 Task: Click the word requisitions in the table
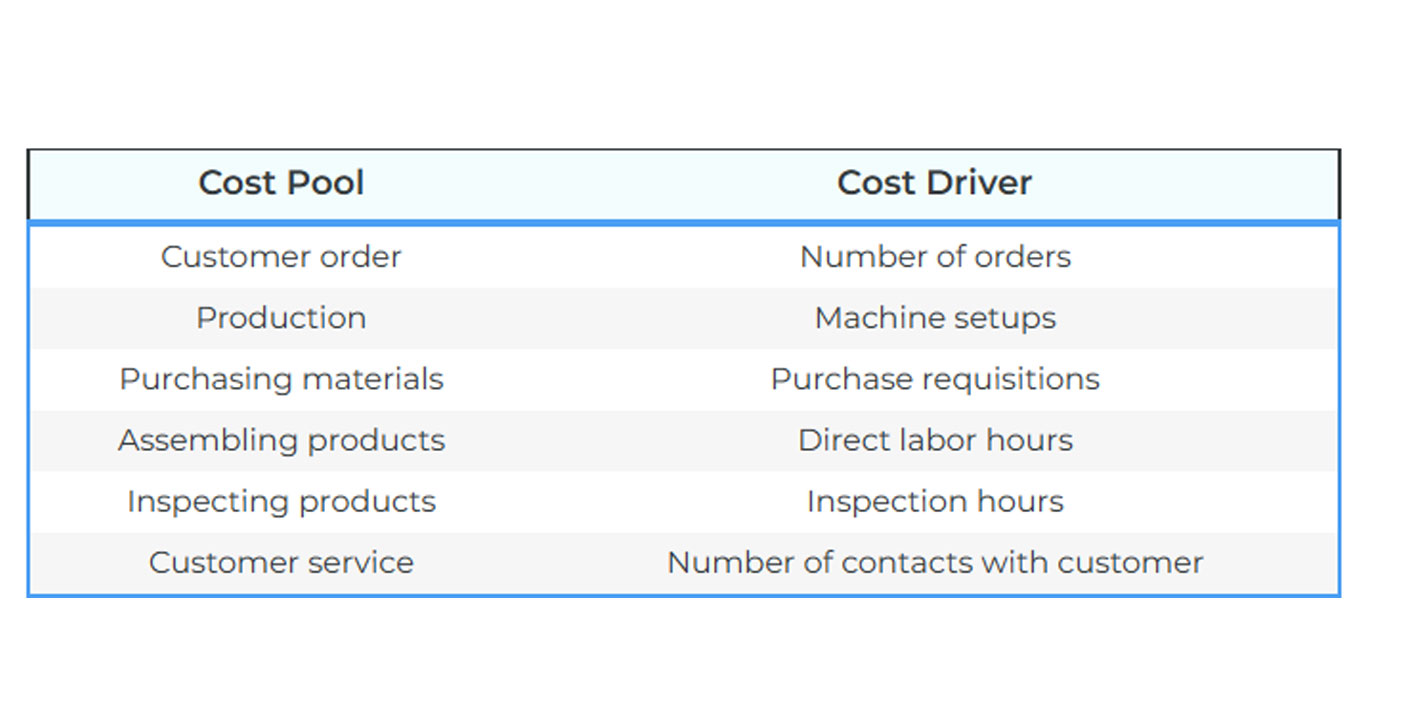click(x=1010, y=379)
